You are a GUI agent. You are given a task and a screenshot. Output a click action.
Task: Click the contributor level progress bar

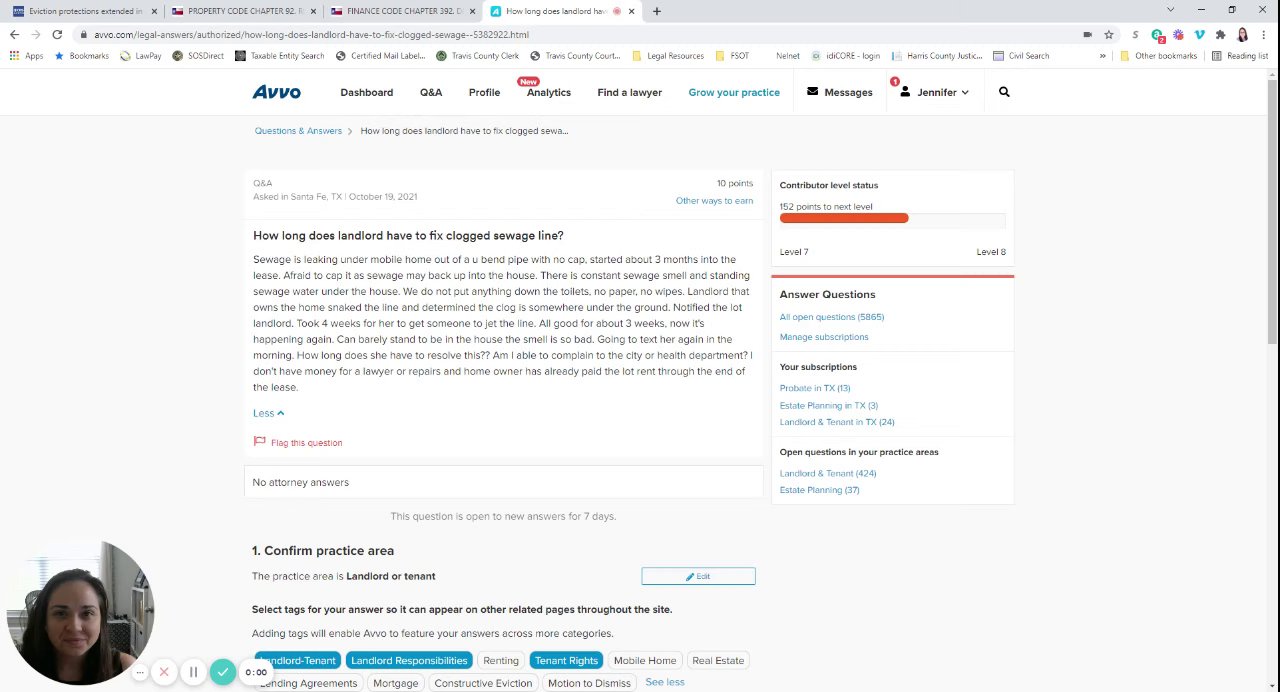tap(892, 218)
